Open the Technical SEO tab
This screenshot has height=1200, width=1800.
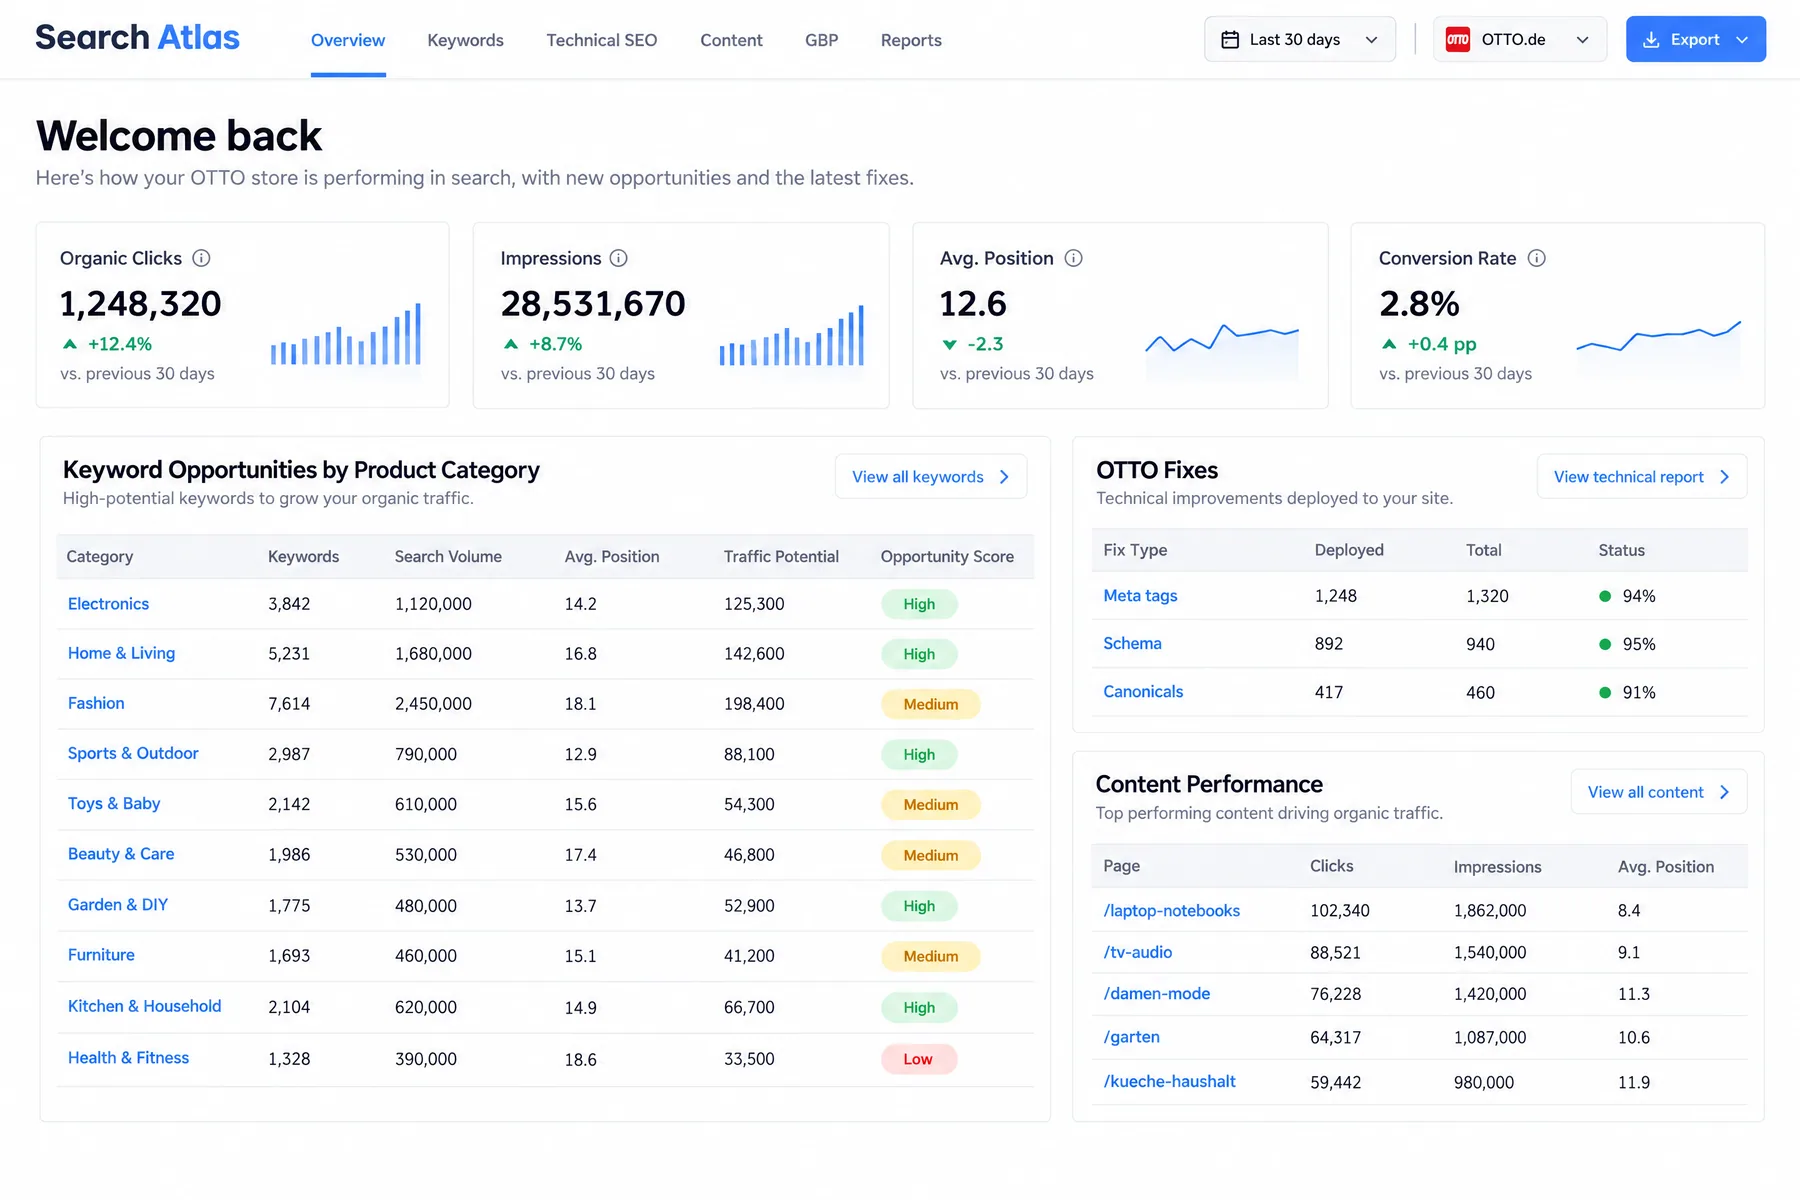pyautogui.click(x=602, y=40)
